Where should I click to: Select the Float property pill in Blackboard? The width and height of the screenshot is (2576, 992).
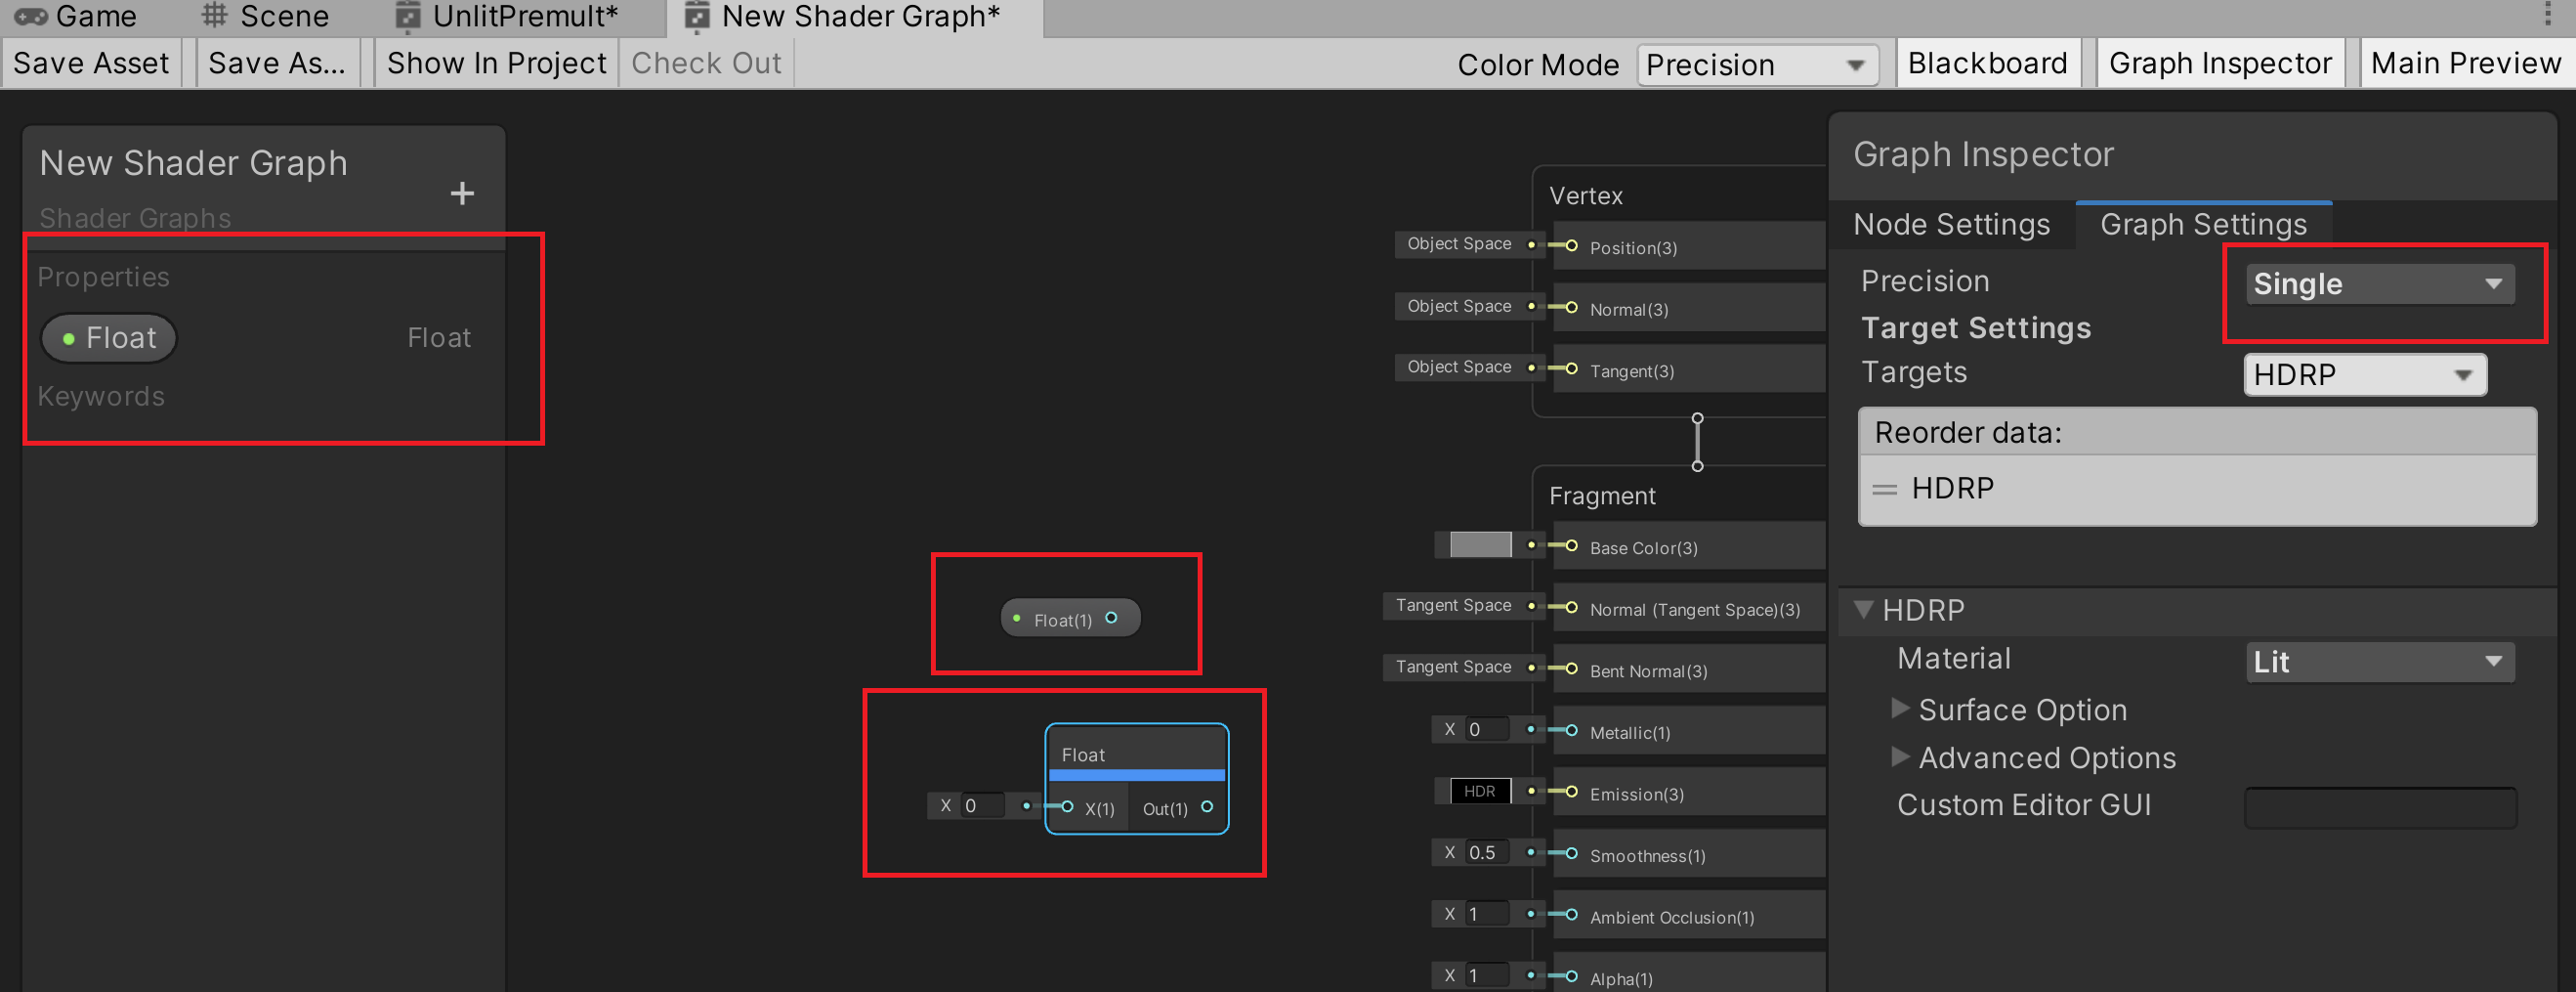pyautogui.click(x=109, y=338)
